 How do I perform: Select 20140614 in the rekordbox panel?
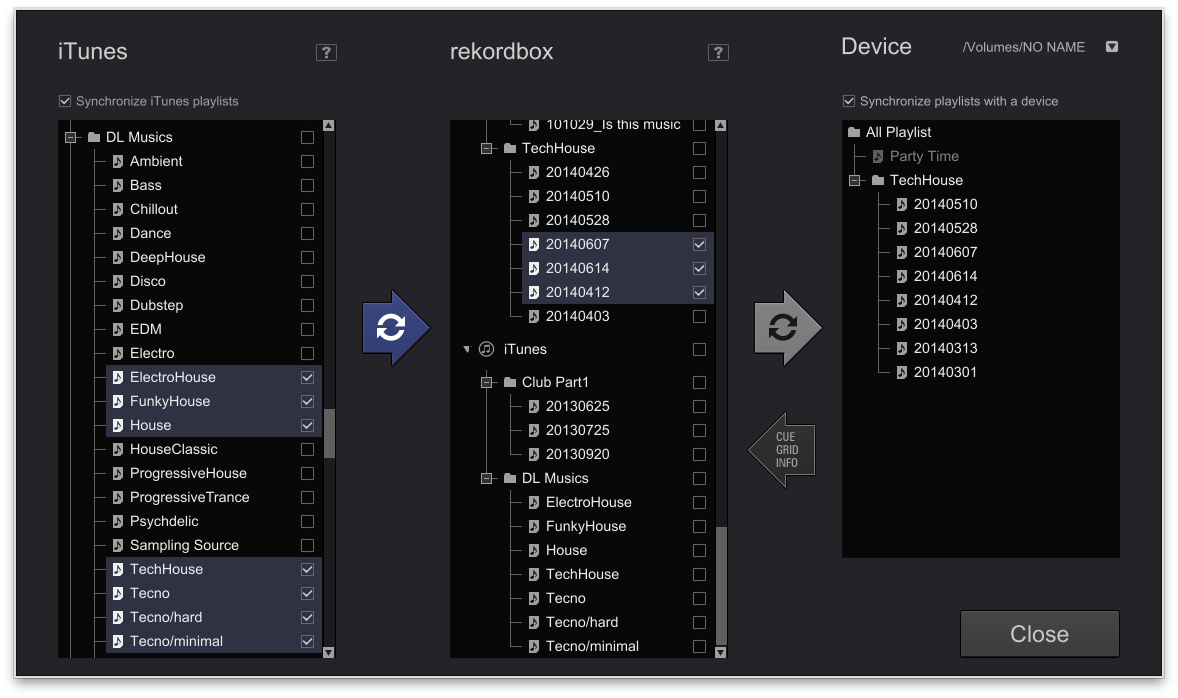[x=618, y=268]
